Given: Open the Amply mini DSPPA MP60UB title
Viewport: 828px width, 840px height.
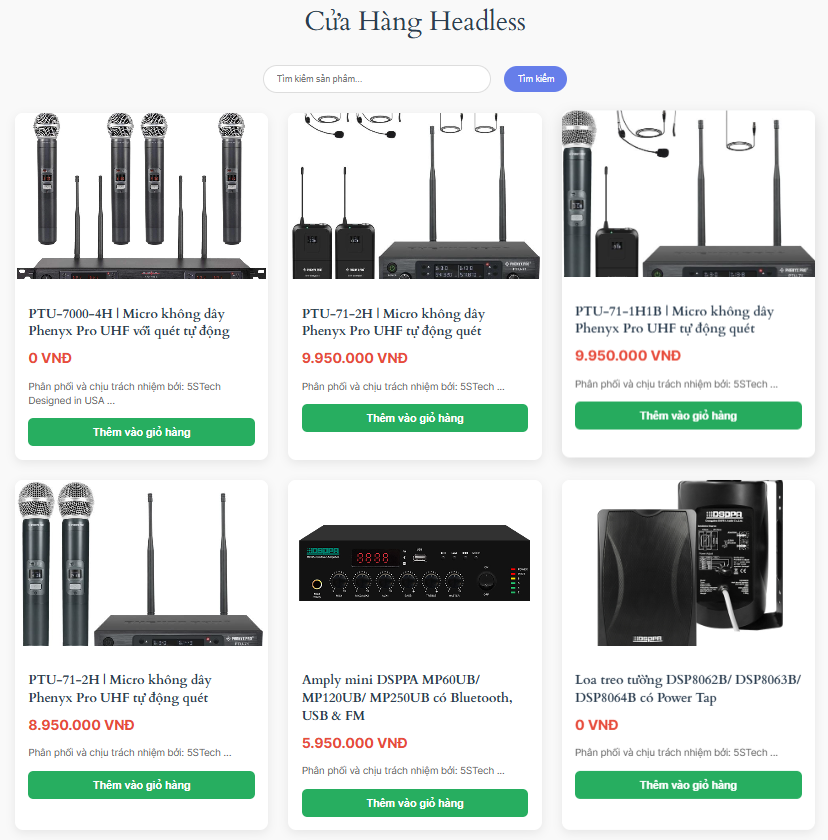Looking at the screenshot, I should click(407, 698).
